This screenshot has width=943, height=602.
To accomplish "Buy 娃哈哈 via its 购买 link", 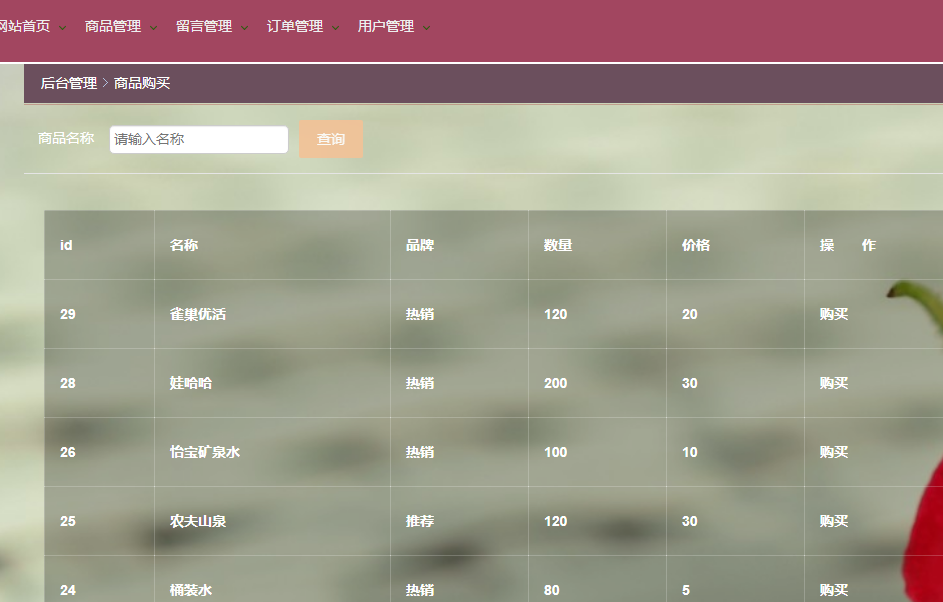I will pyautogui.click(x=834, y=383).
